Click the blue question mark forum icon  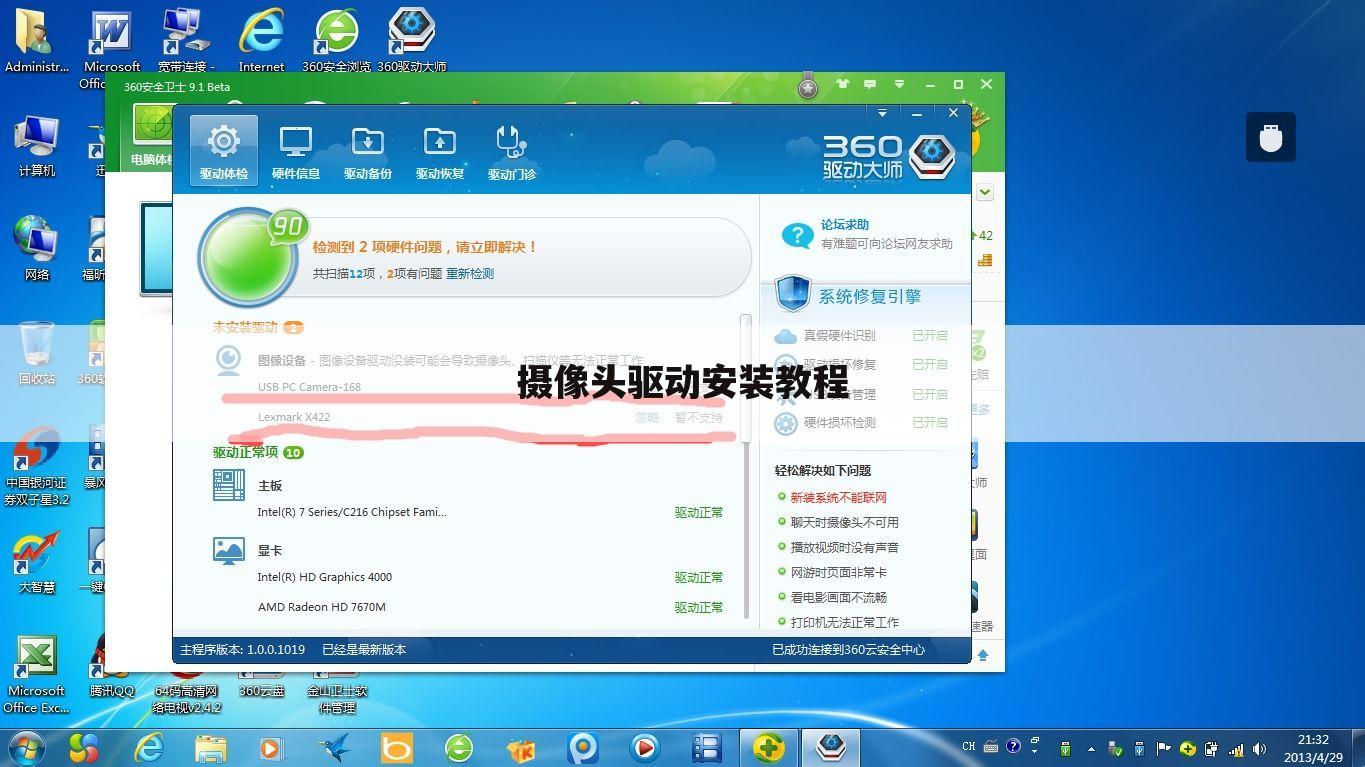(x=796, y=236)
